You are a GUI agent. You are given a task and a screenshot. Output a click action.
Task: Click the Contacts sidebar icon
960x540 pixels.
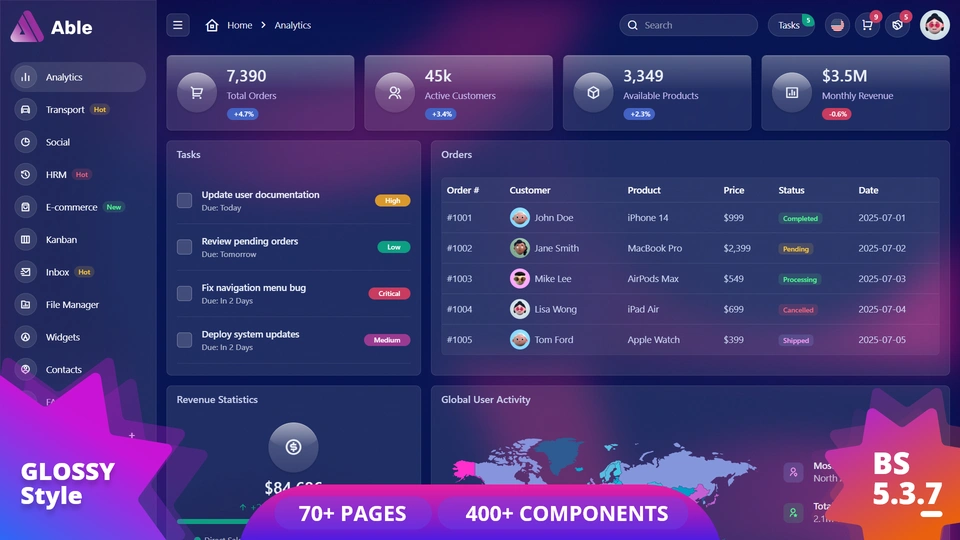click(x=25, y=369)
